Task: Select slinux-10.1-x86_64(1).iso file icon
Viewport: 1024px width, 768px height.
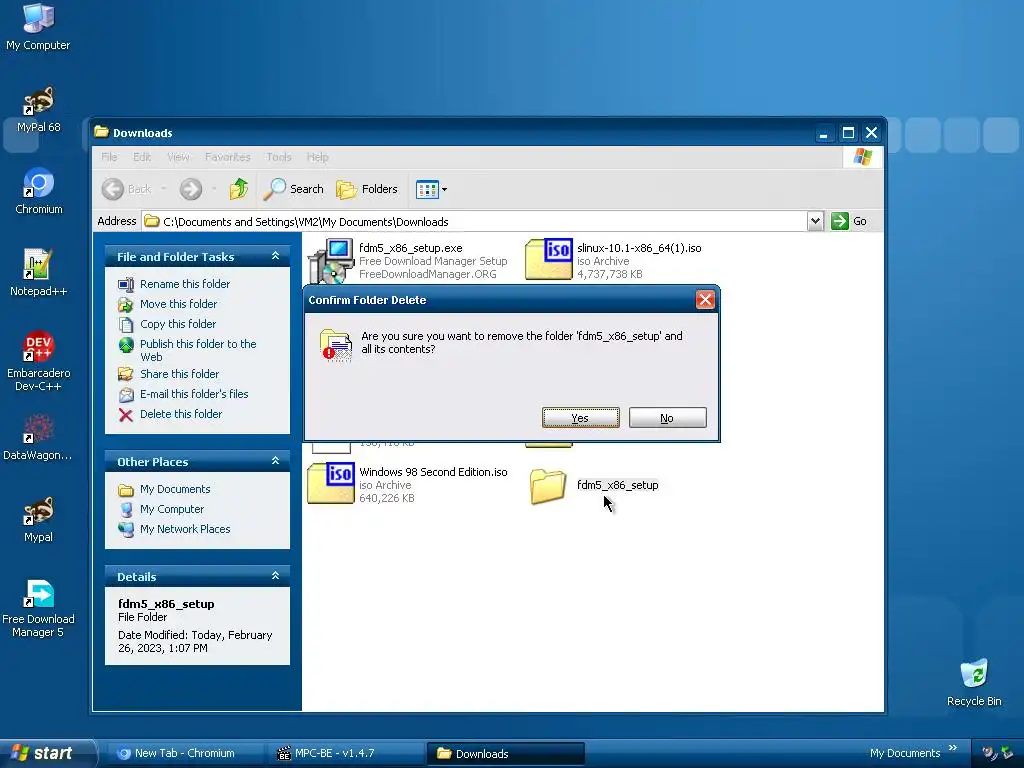Action: tap(549, 259)
